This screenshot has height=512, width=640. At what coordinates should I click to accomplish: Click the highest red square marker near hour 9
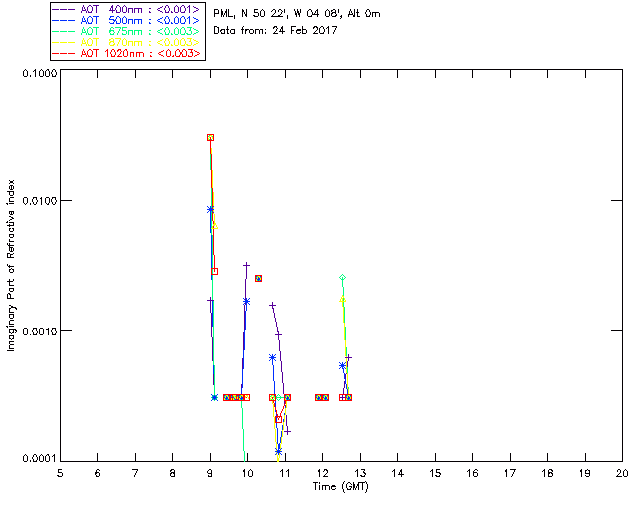pyautogui.click(x=210, y=138)
